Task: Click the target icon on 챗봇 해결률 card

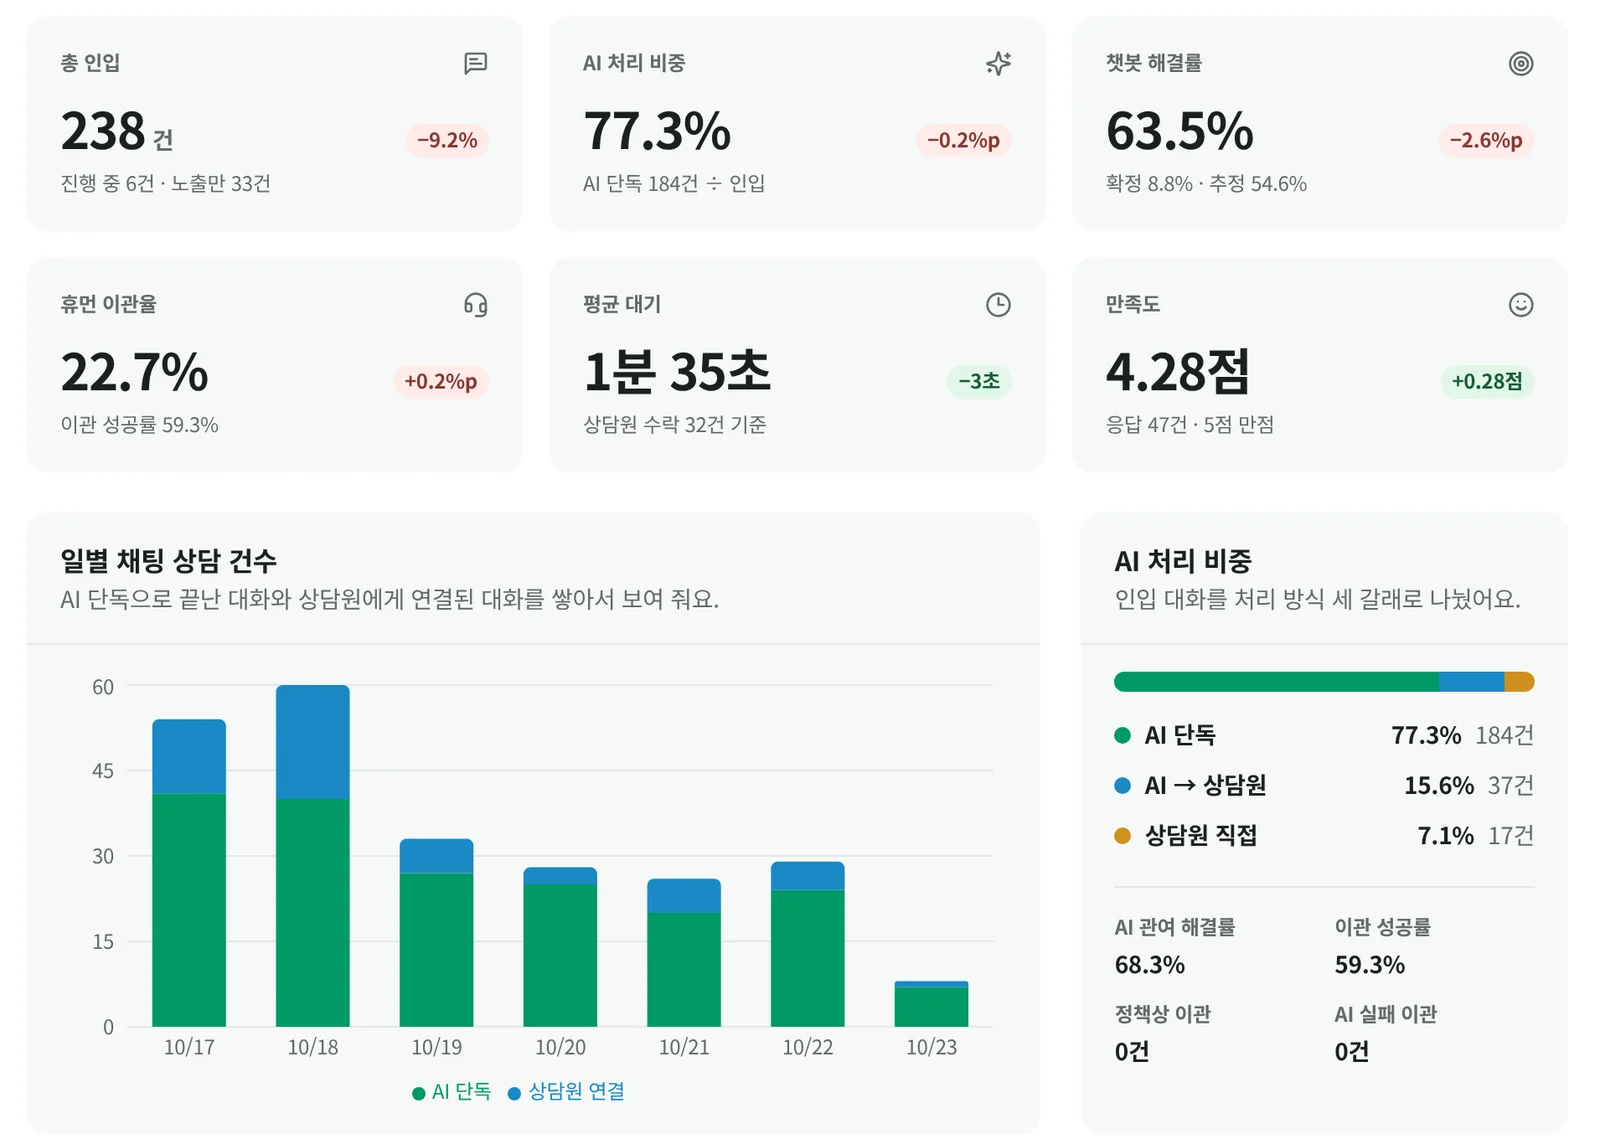Action: click(x=1520, y=63)
